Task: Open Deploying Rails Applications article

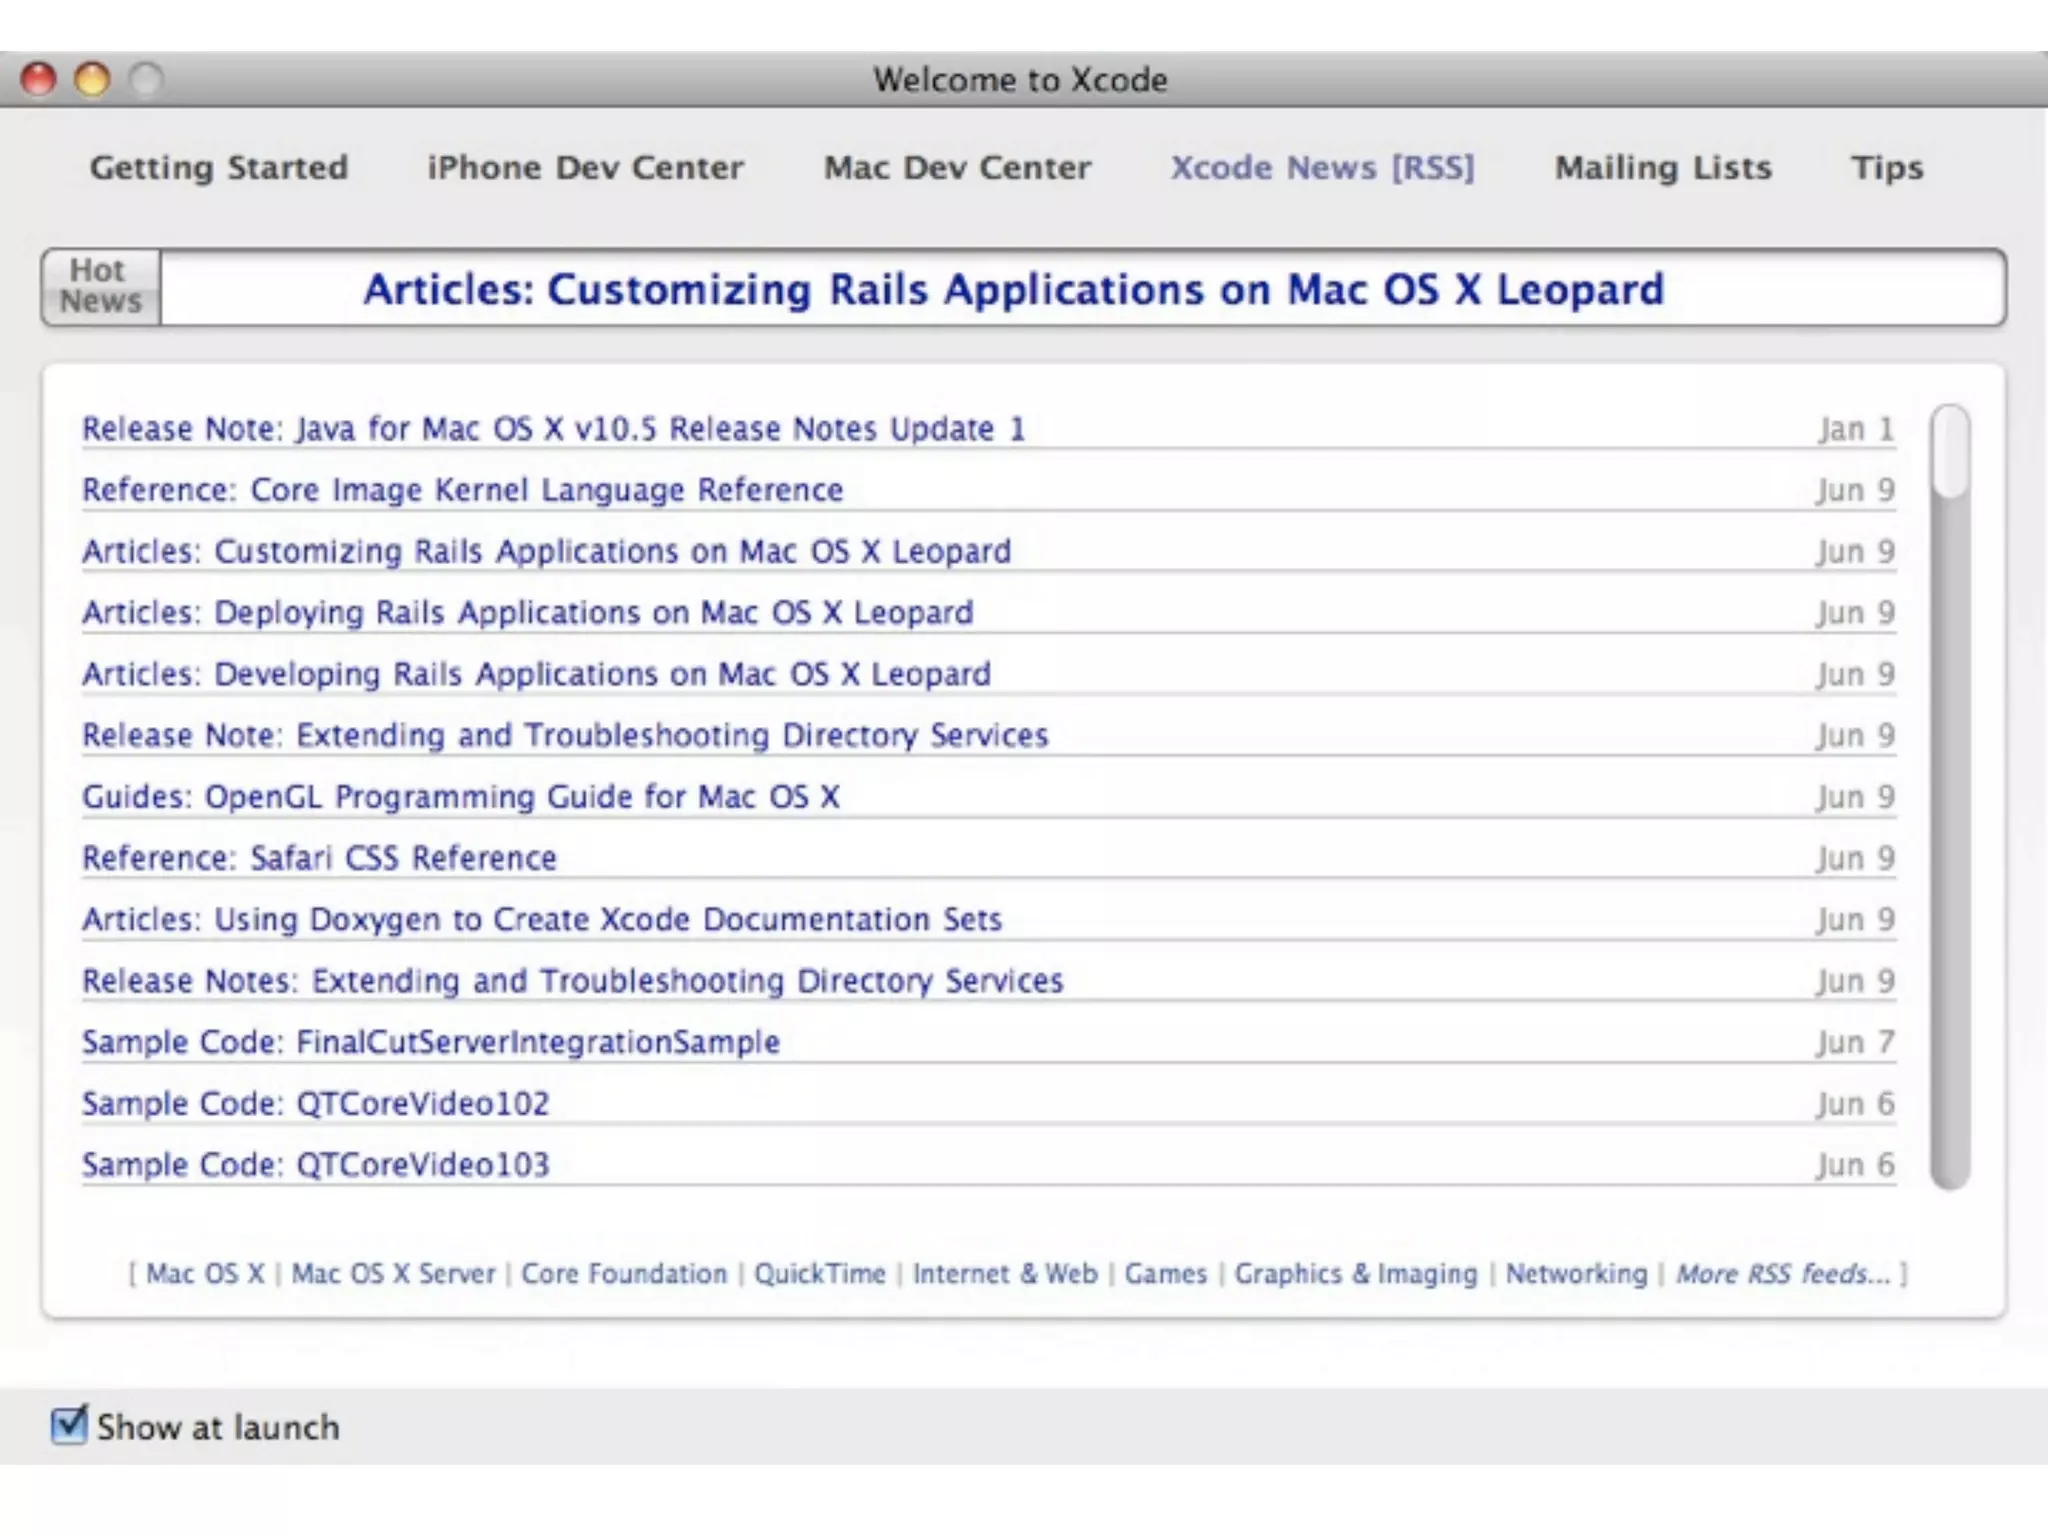Action: click(x=527, y=612)
